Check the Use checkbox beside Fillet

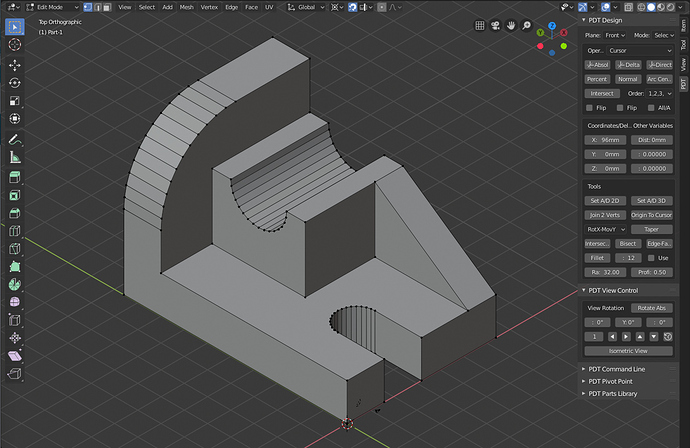click(x=651, y=258)
